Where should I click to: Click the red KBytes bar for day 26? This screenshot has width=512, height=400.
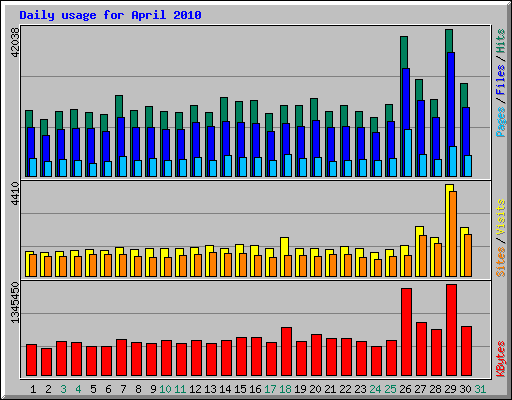406,332
